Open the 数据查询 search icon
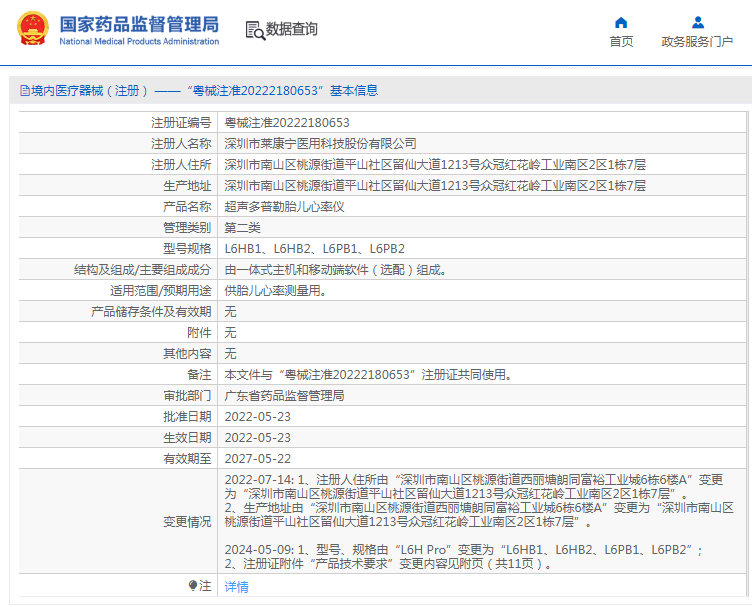Image resolution: width=752 pixels, height=607 pixels. [x=255, y=30]
